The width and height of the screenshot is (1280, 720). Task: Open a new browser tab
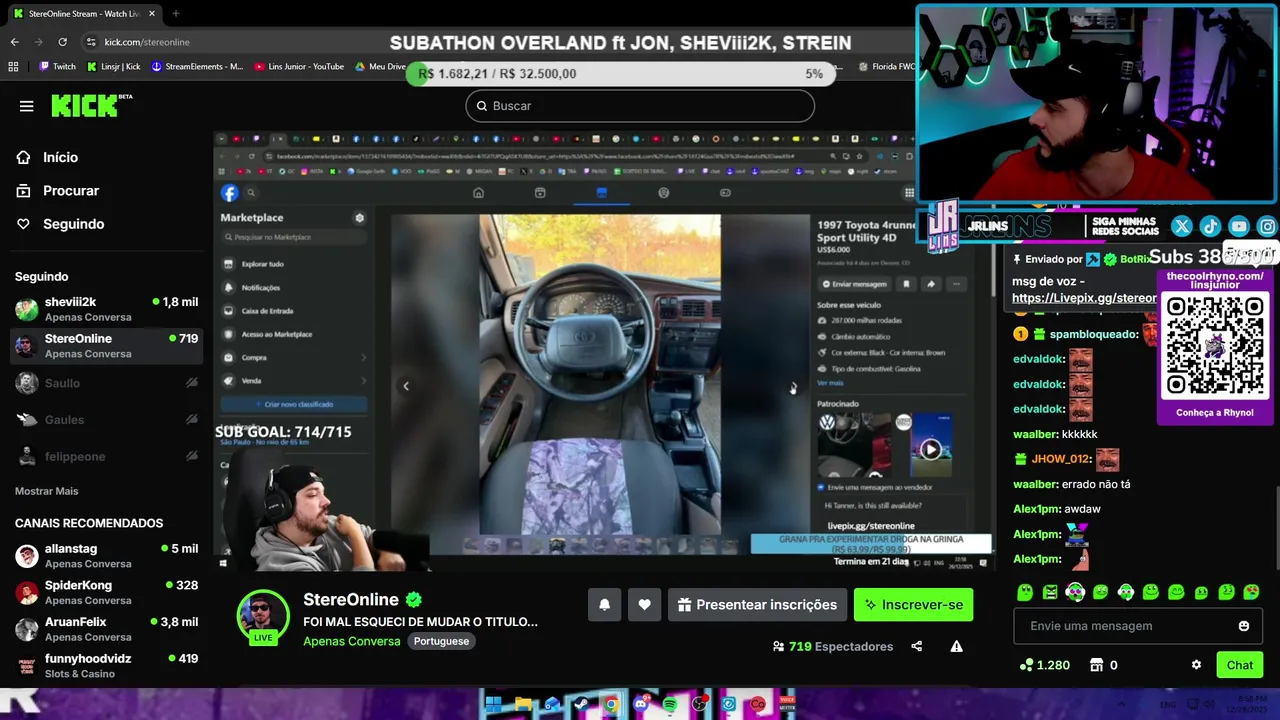pos(175,13)
